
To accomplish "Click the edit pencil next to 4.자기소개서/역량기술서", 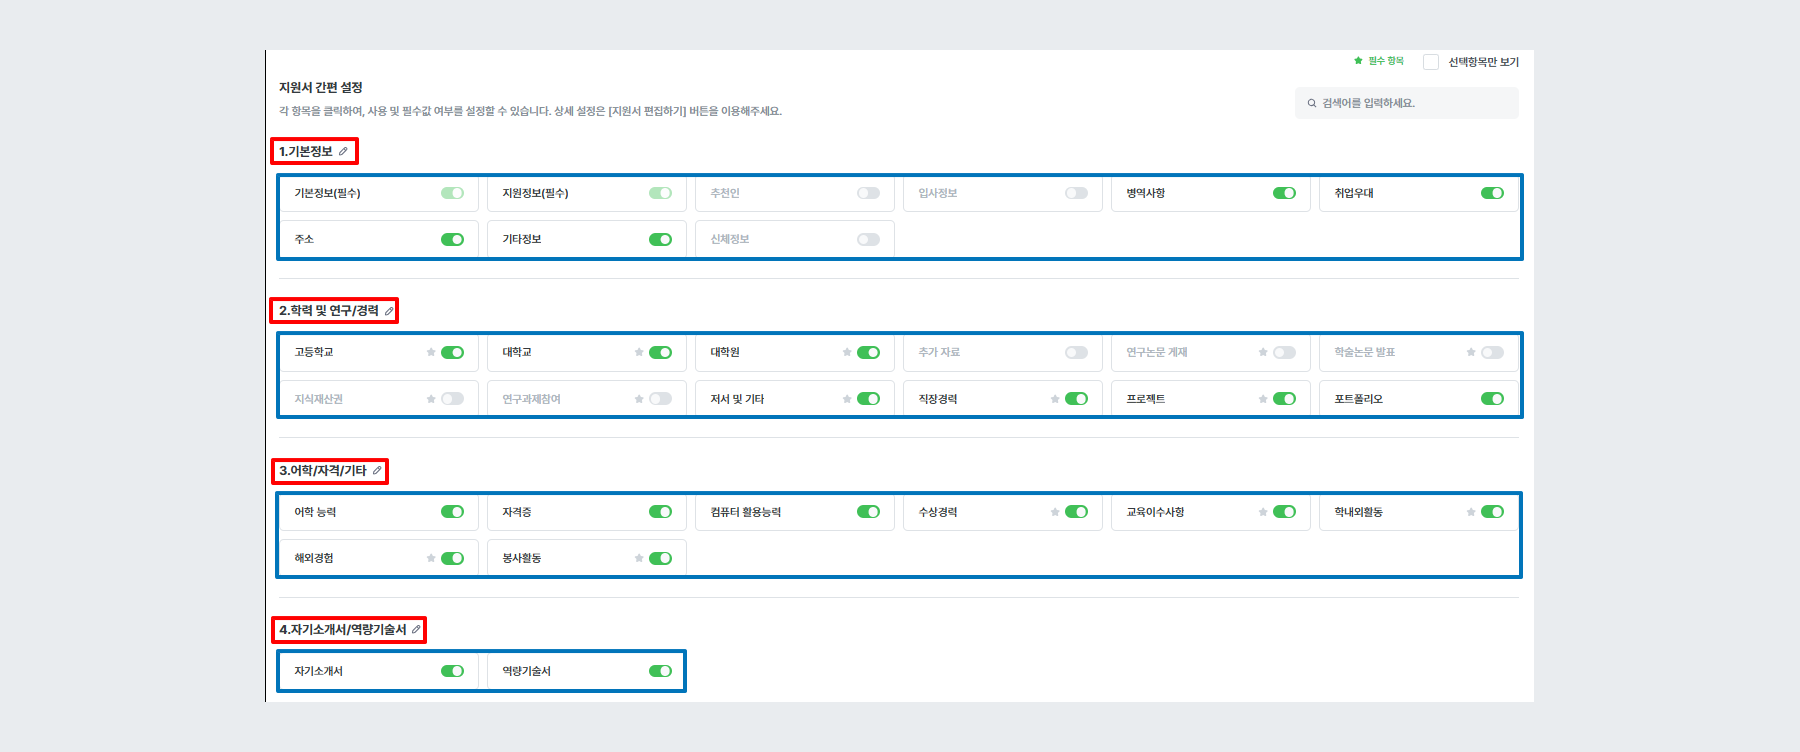I will [416, 629].
